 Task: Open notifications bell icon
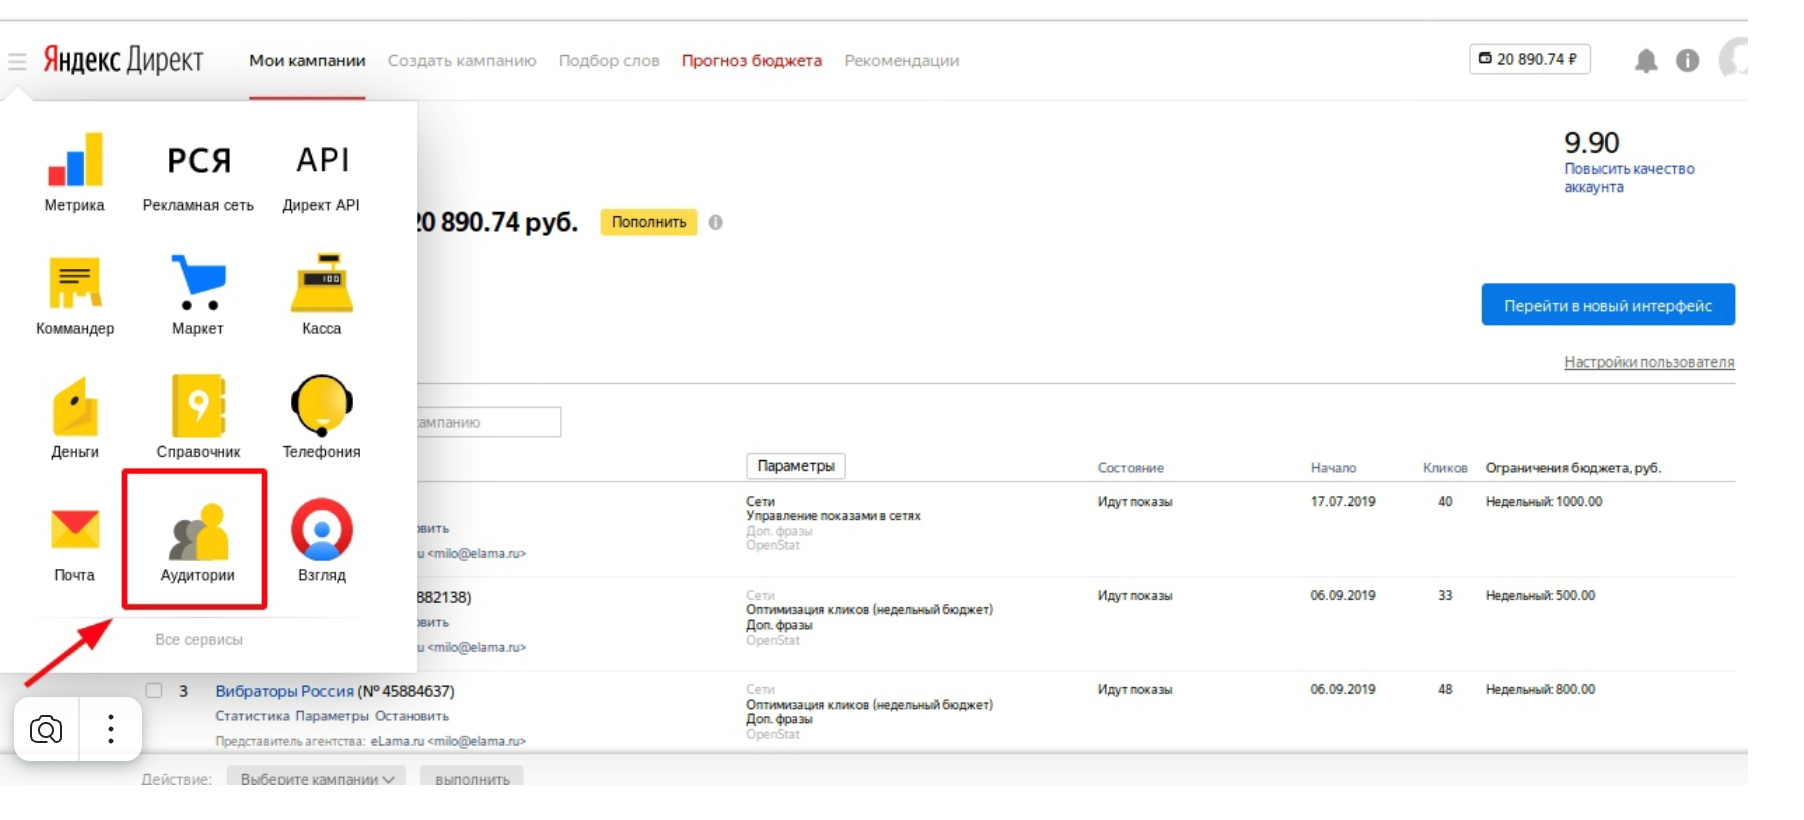1646,61
